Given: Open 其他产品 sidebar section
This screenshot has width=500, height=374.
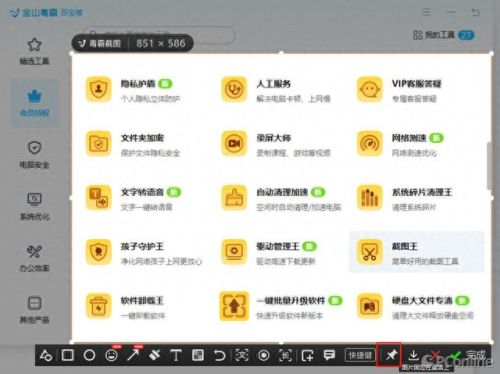Looking at the screenshot, I should 34,310.
